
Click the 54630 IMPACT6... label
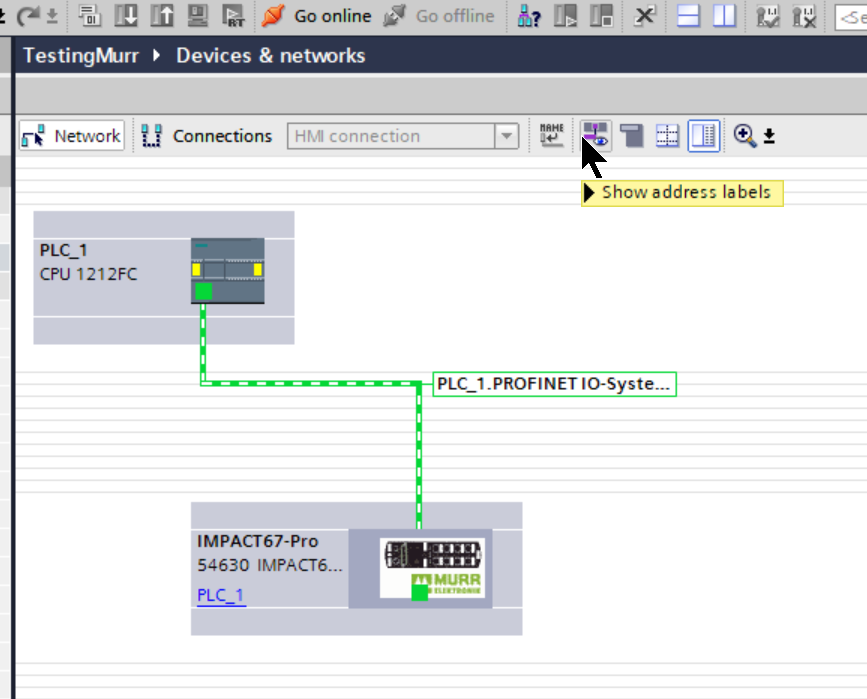point(270,565)
